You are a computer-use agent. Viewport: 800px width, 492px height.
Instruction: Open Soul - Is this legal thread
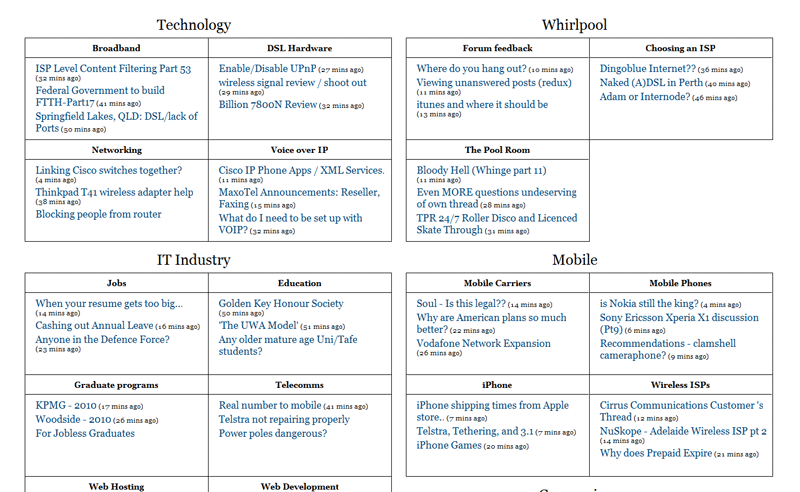click(460, 303)
